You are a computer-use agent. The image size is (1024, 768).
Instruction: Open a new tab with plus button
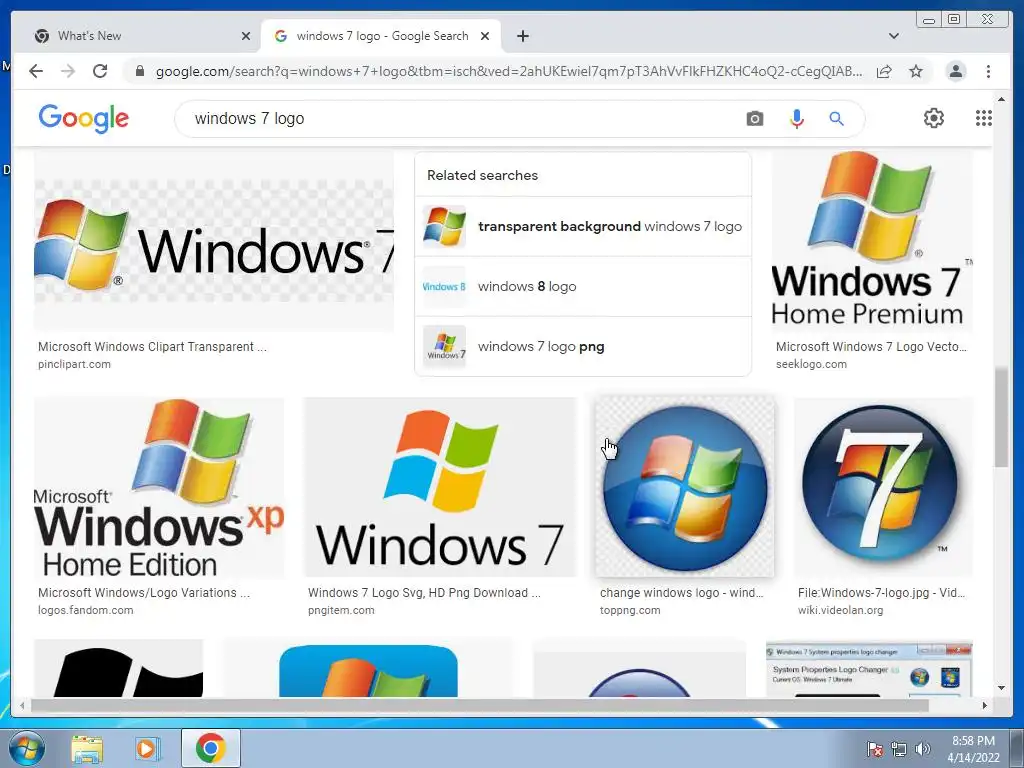(x=522, y=36)
